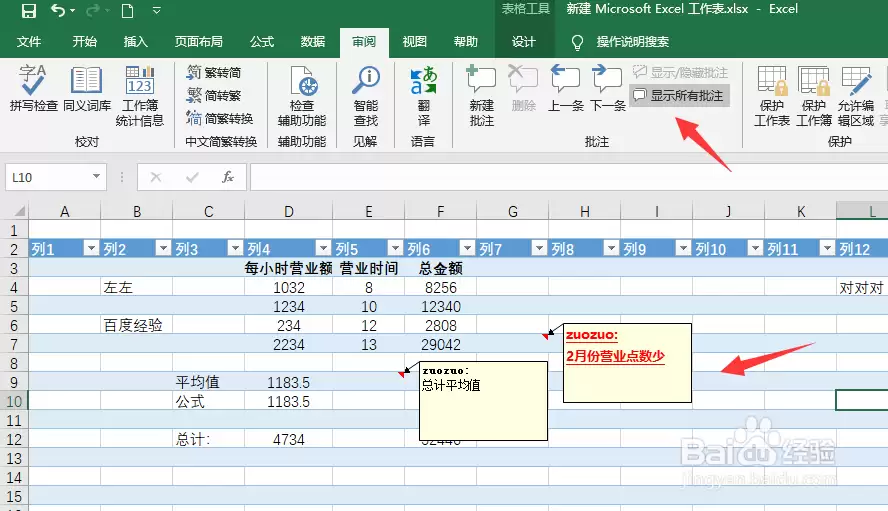Click the comment reading 总计平均值
888x511 pixels.
coord(483,401)
